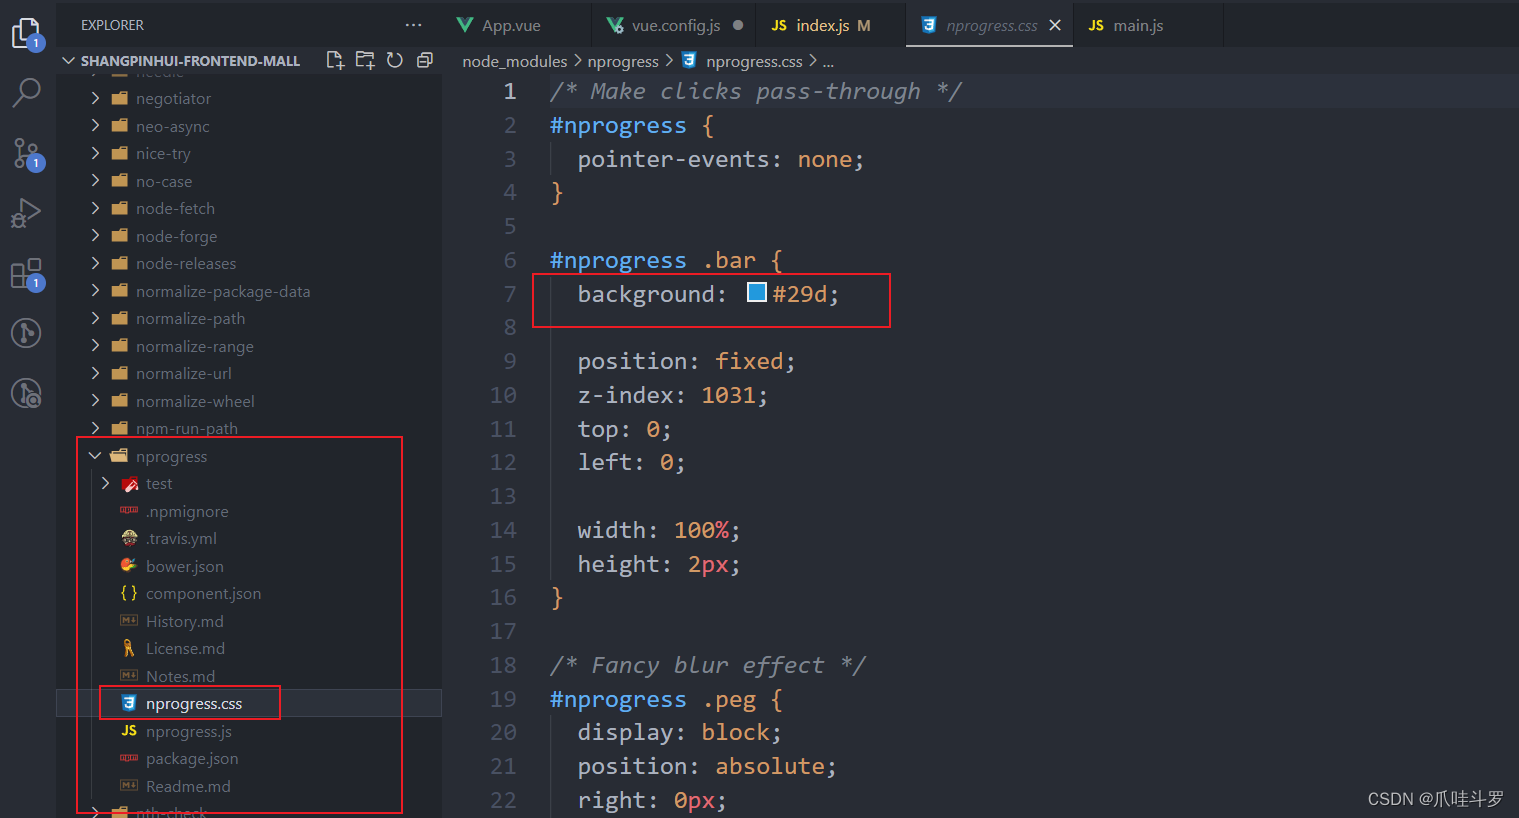Open the Search view icon
The height and width of the screenshot is (818, 1519).
pos(26,93)
